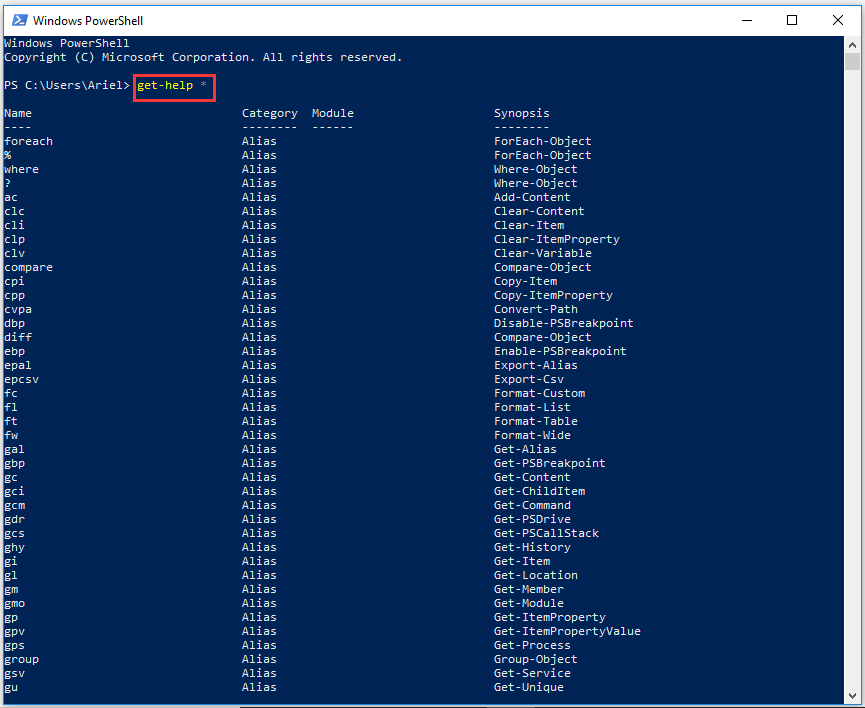Click the 'Synopsis' column header text
Screen dimensions: 865x708
(522, 113)
